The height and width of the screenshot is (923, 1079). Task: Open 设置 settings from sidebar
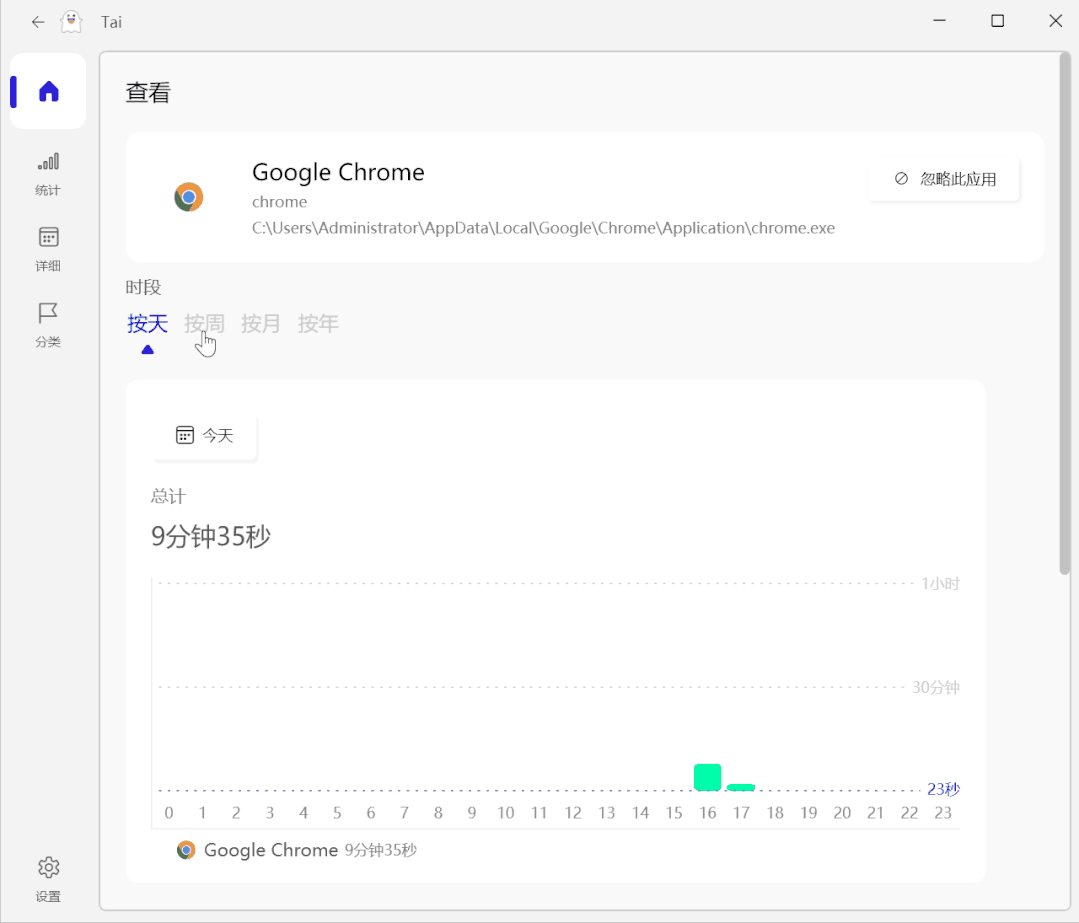tap(48, 878)
